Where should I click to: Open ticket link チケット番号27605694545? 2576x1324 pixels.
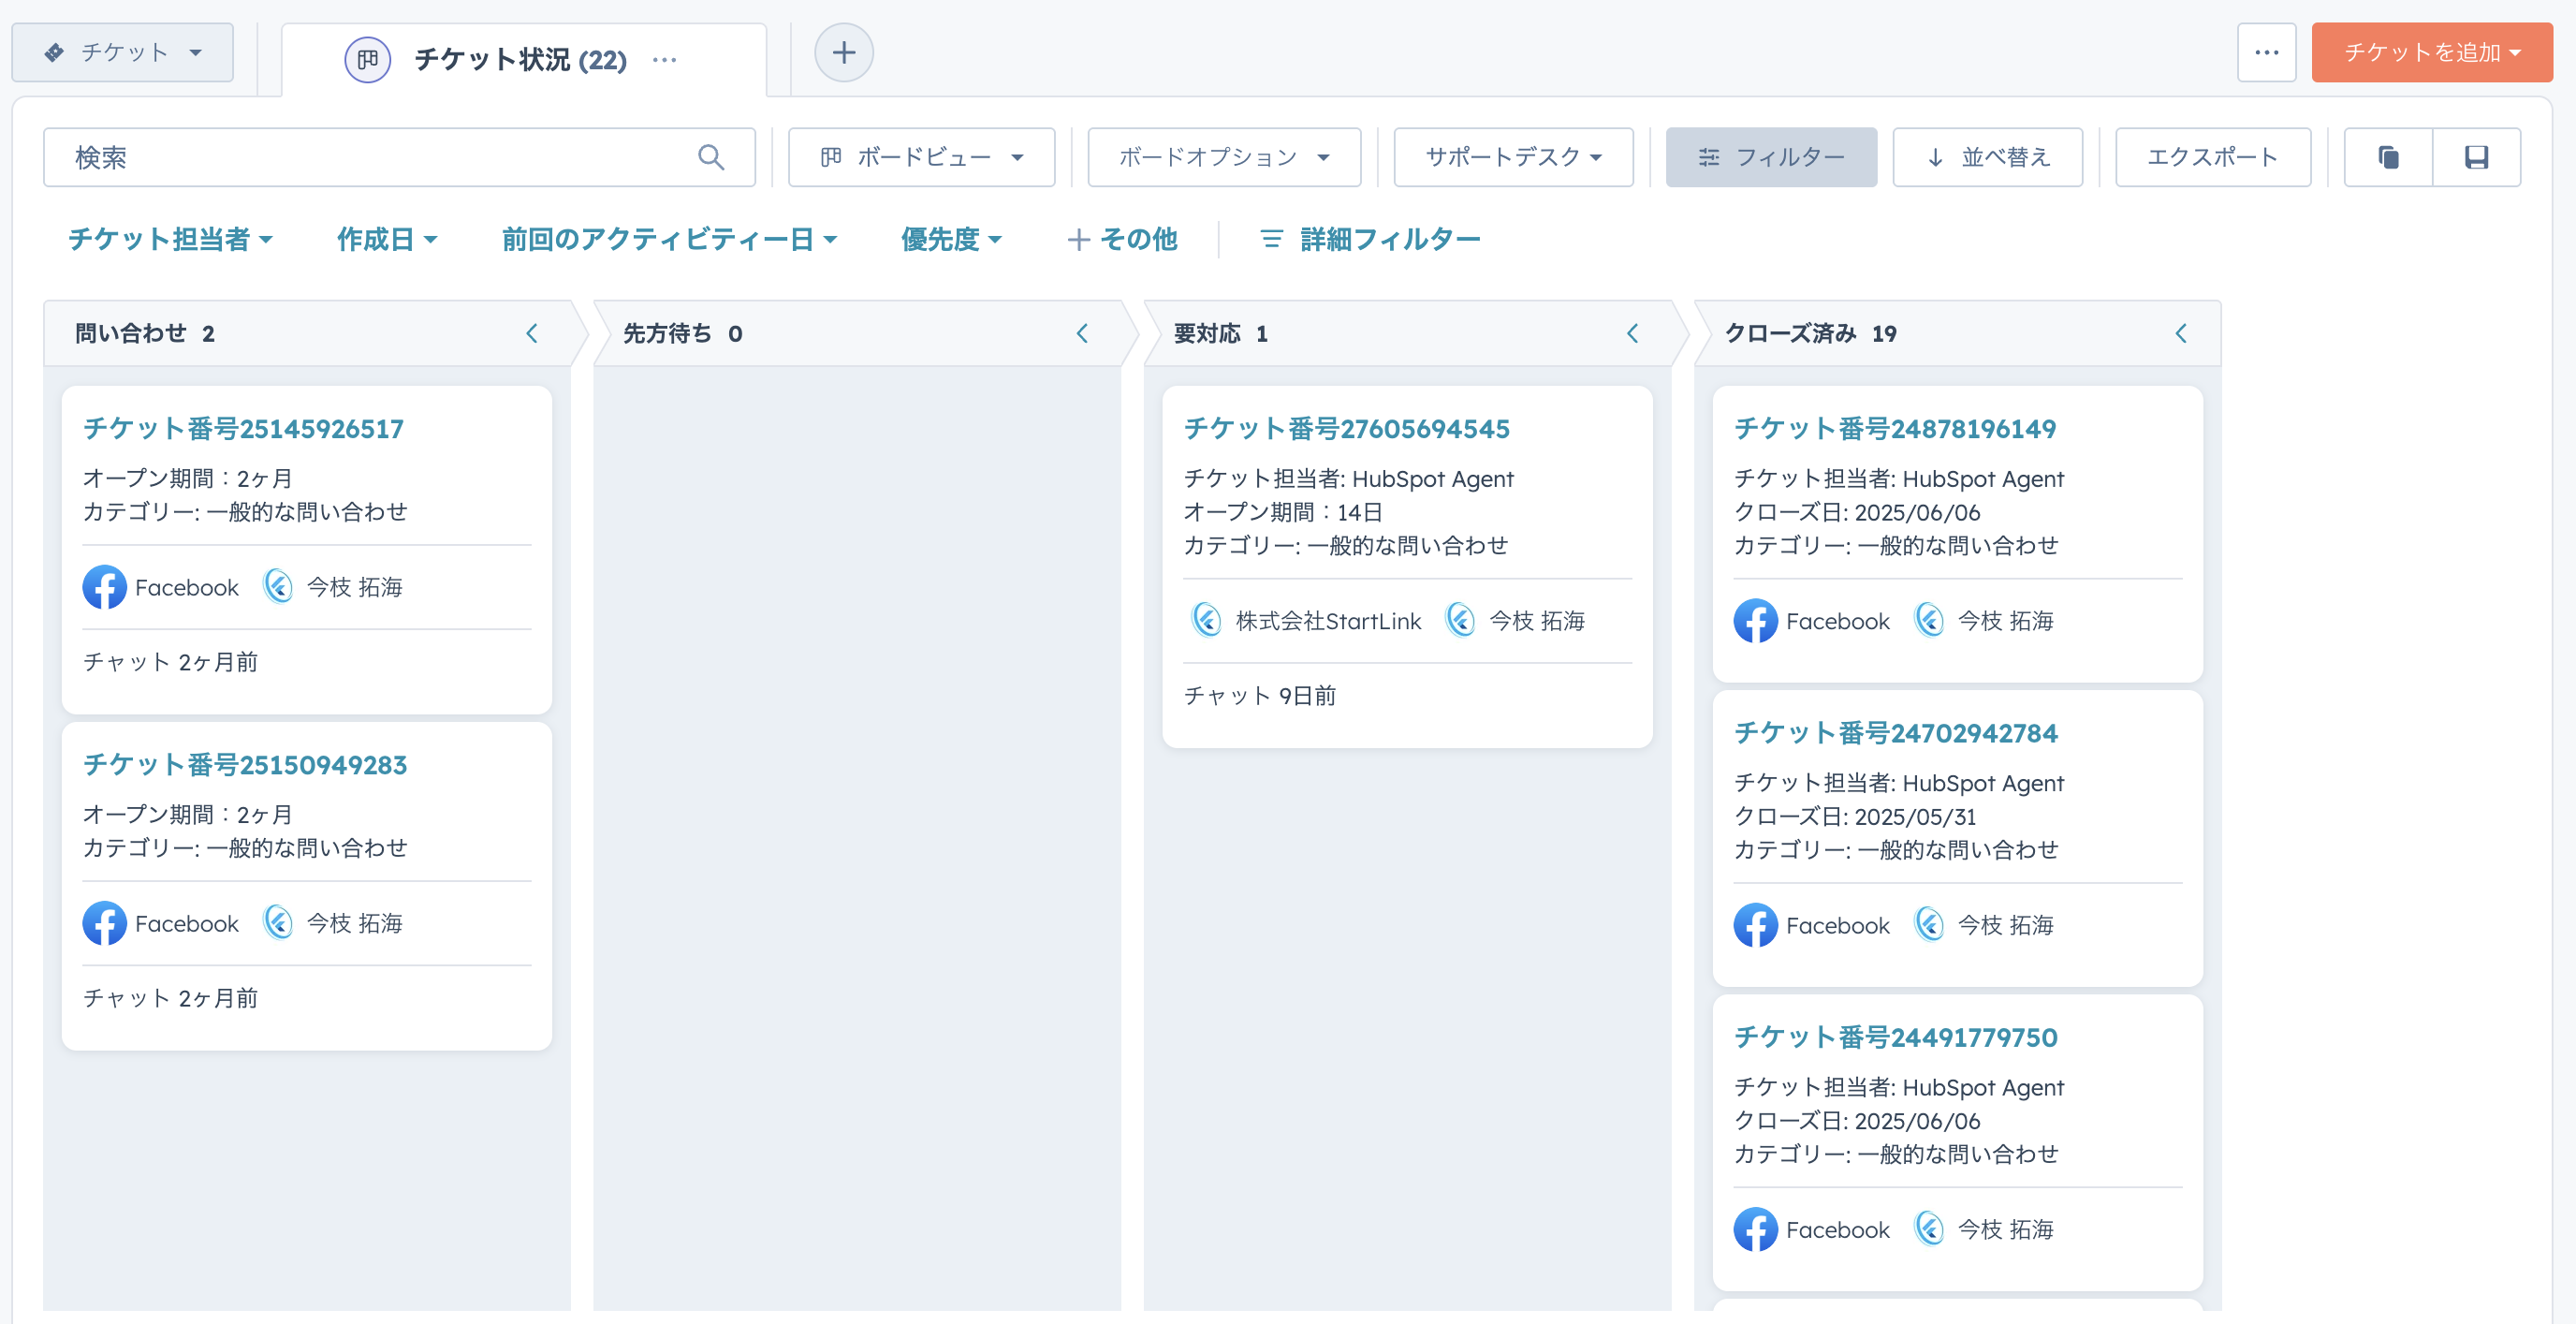(1346, 428)
